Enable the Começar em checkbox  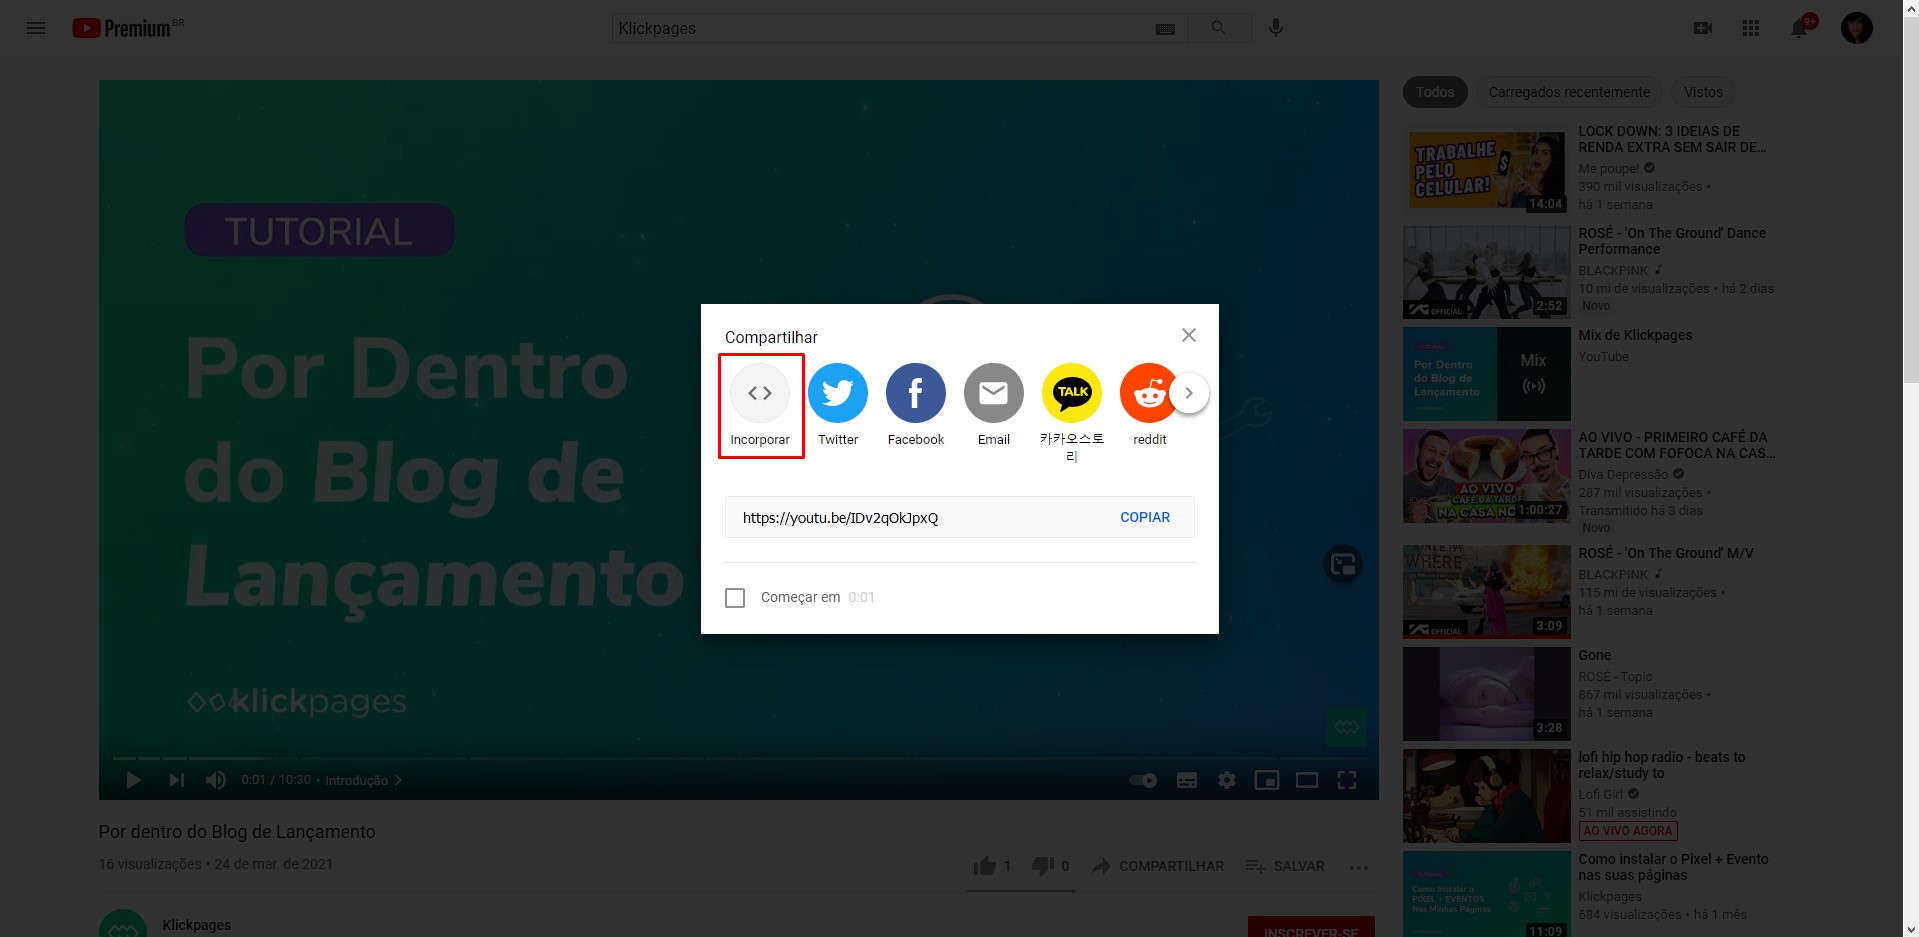pyautogui.click(x=735, y=598)
